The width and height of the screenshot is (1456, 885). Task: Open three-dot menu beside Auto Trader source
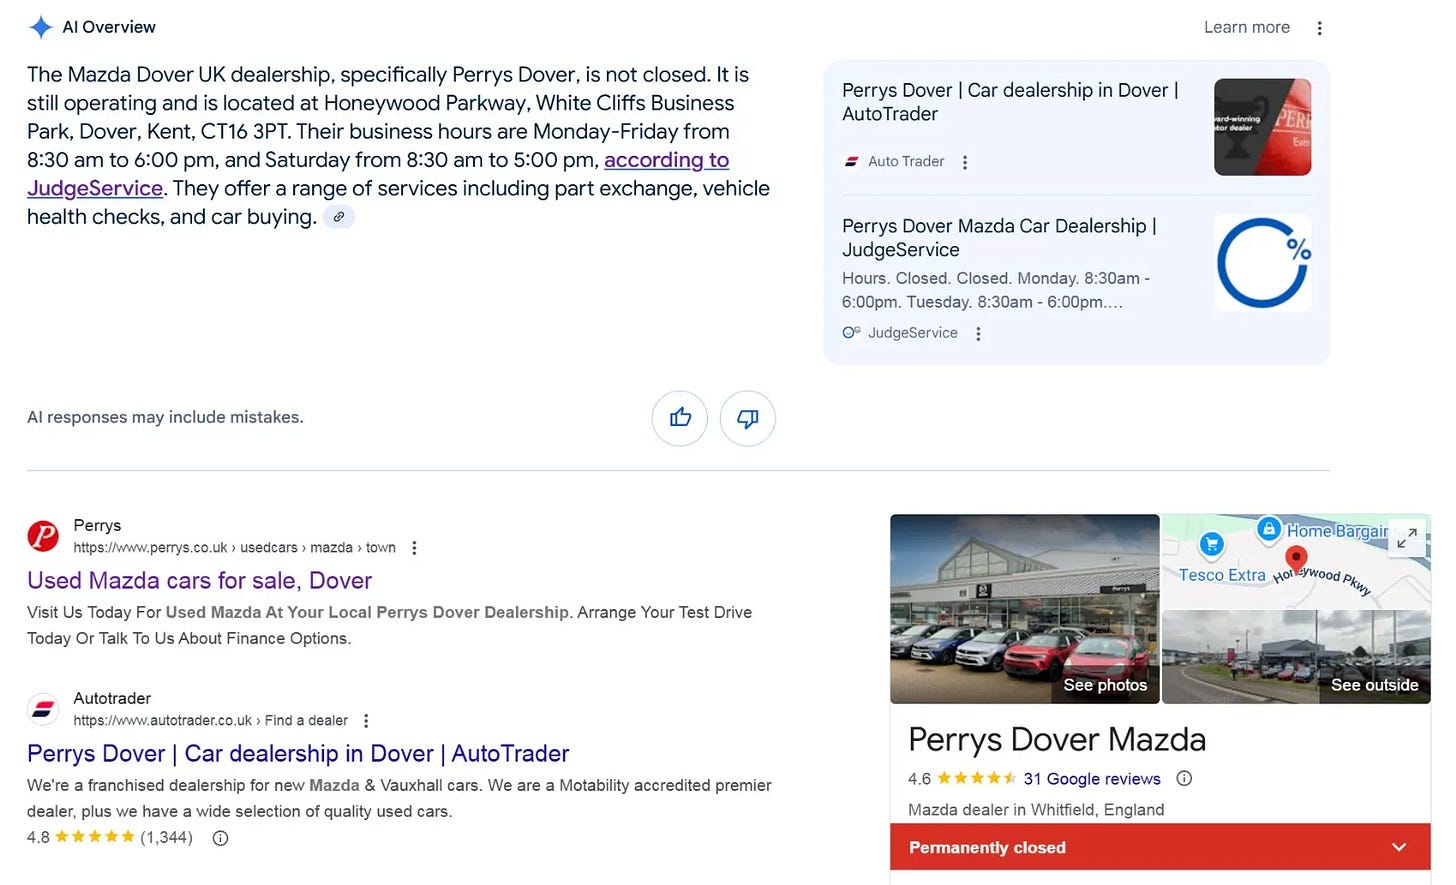click(x=965, y=162)
